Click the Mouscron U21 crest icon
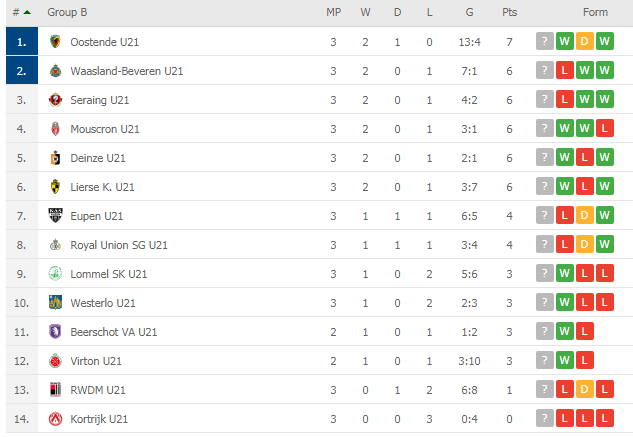This screenshot has height=437, width=633. [55, 129]
